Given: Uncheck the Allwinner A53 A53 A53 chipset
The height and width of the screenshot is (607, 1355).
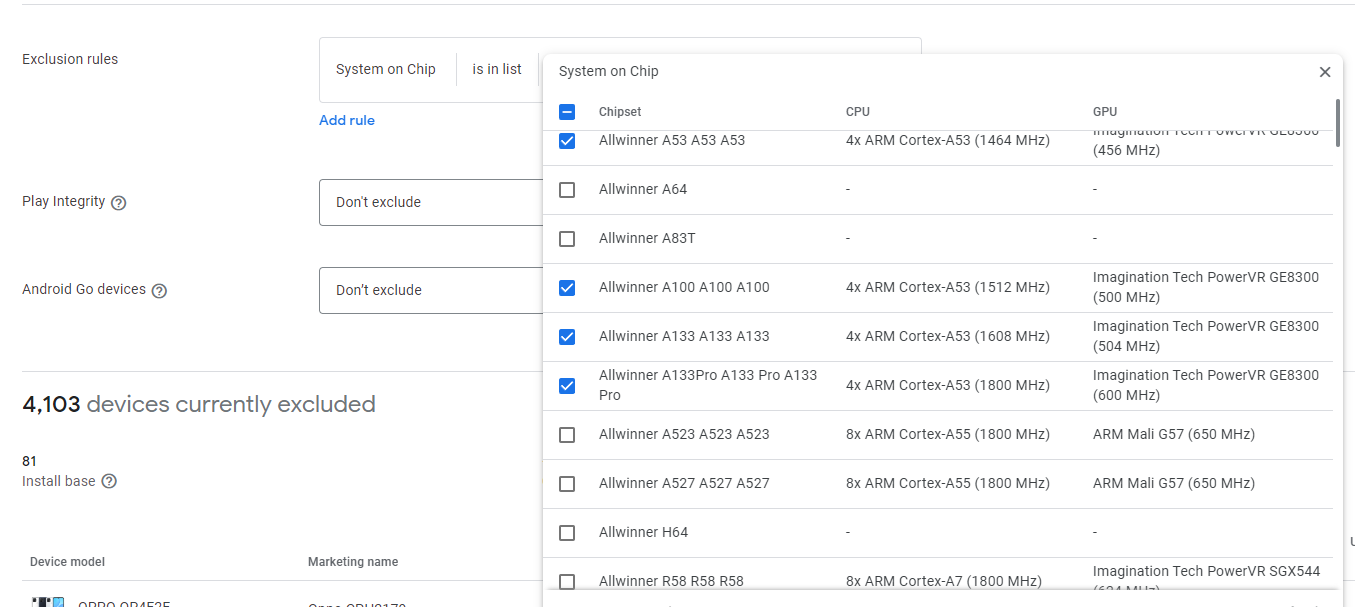Looking at the screenshot, I should tap(567, 141).
